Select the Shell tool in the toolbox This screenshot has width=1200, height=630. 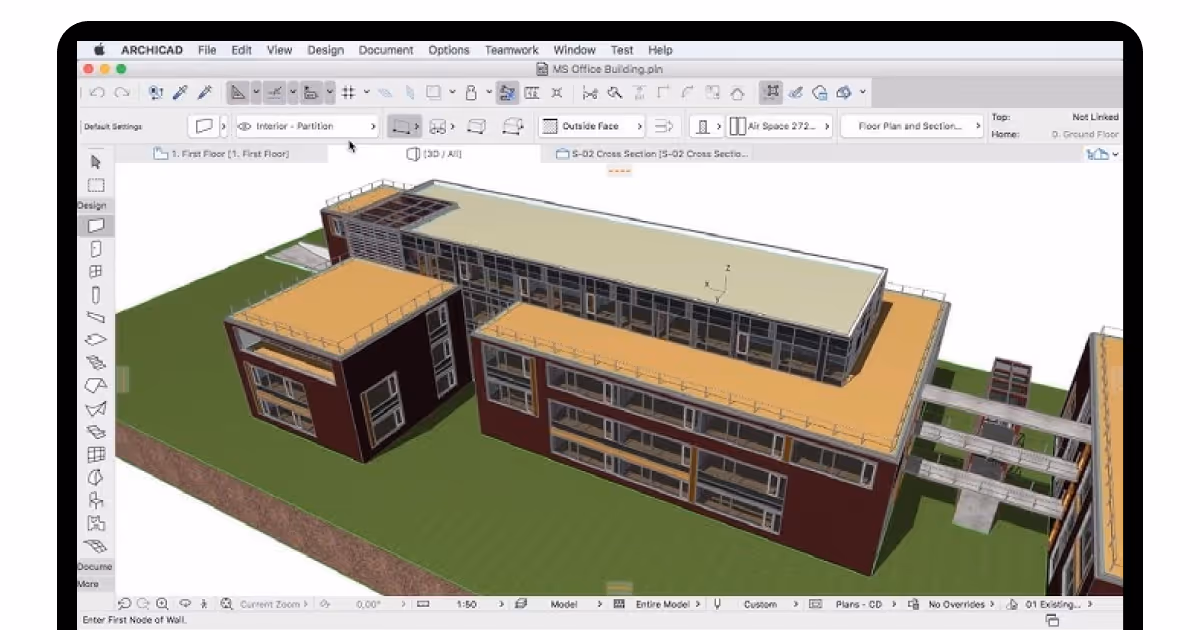click(96, 408)
